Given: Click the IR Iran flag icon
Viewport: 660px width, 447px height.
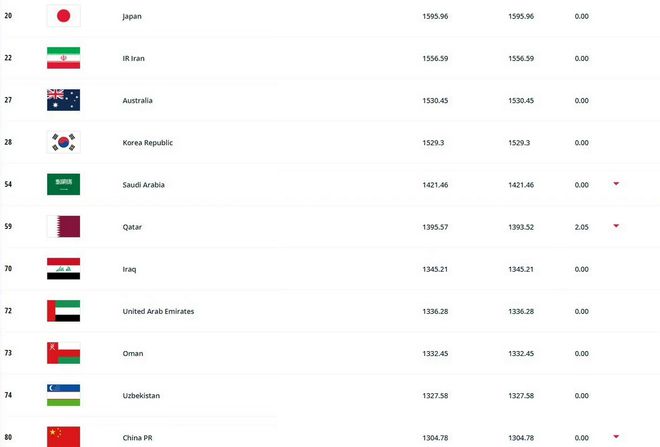Looking at the screenshot, I should coord(64,58).
